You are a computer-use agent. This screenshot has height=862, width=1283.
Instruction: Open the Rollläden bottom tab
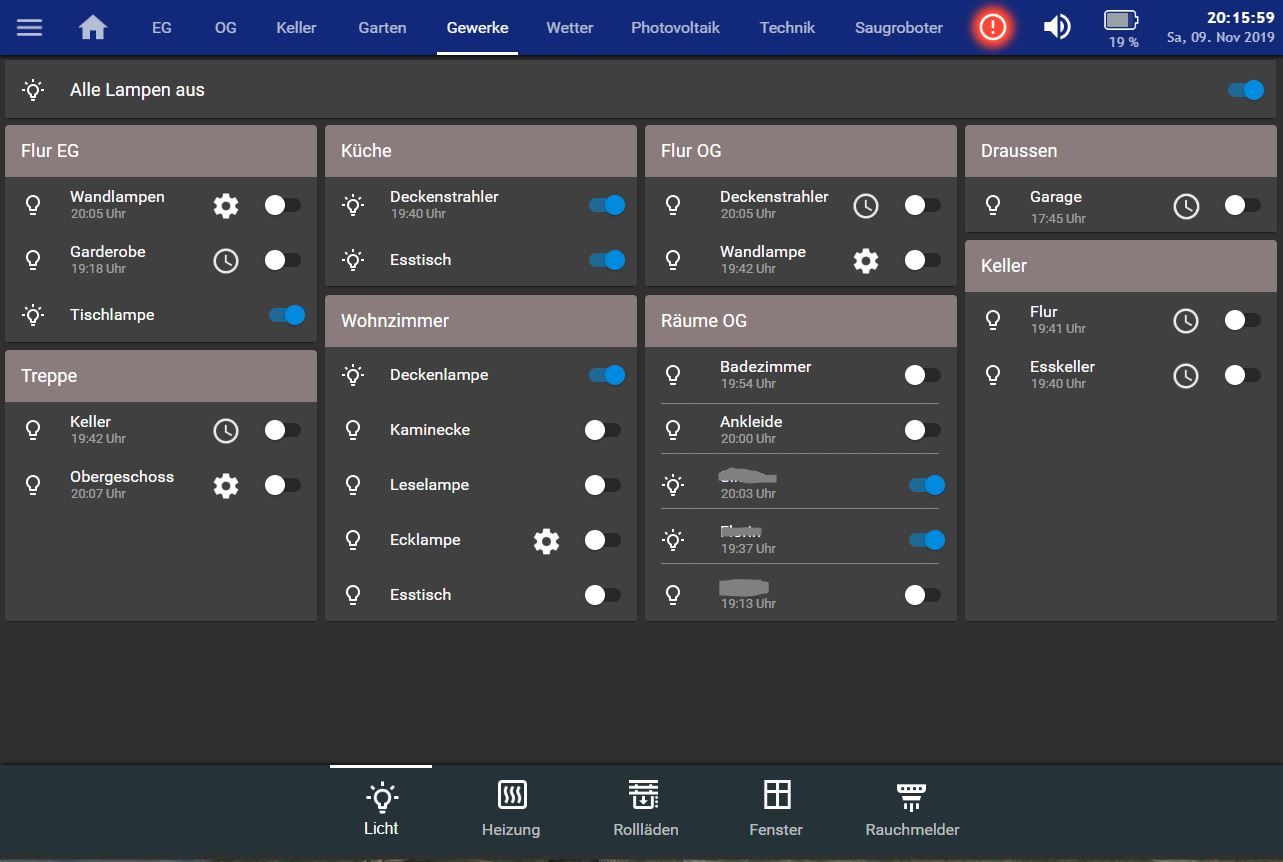(645, 808)
